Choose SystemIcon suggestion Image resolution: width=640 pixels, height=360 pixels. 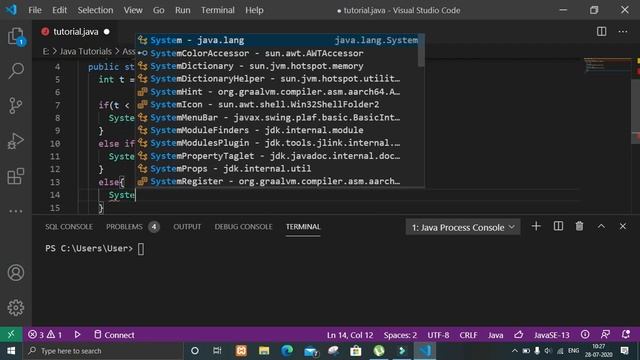pyautogui.click(x=278, y=104)
